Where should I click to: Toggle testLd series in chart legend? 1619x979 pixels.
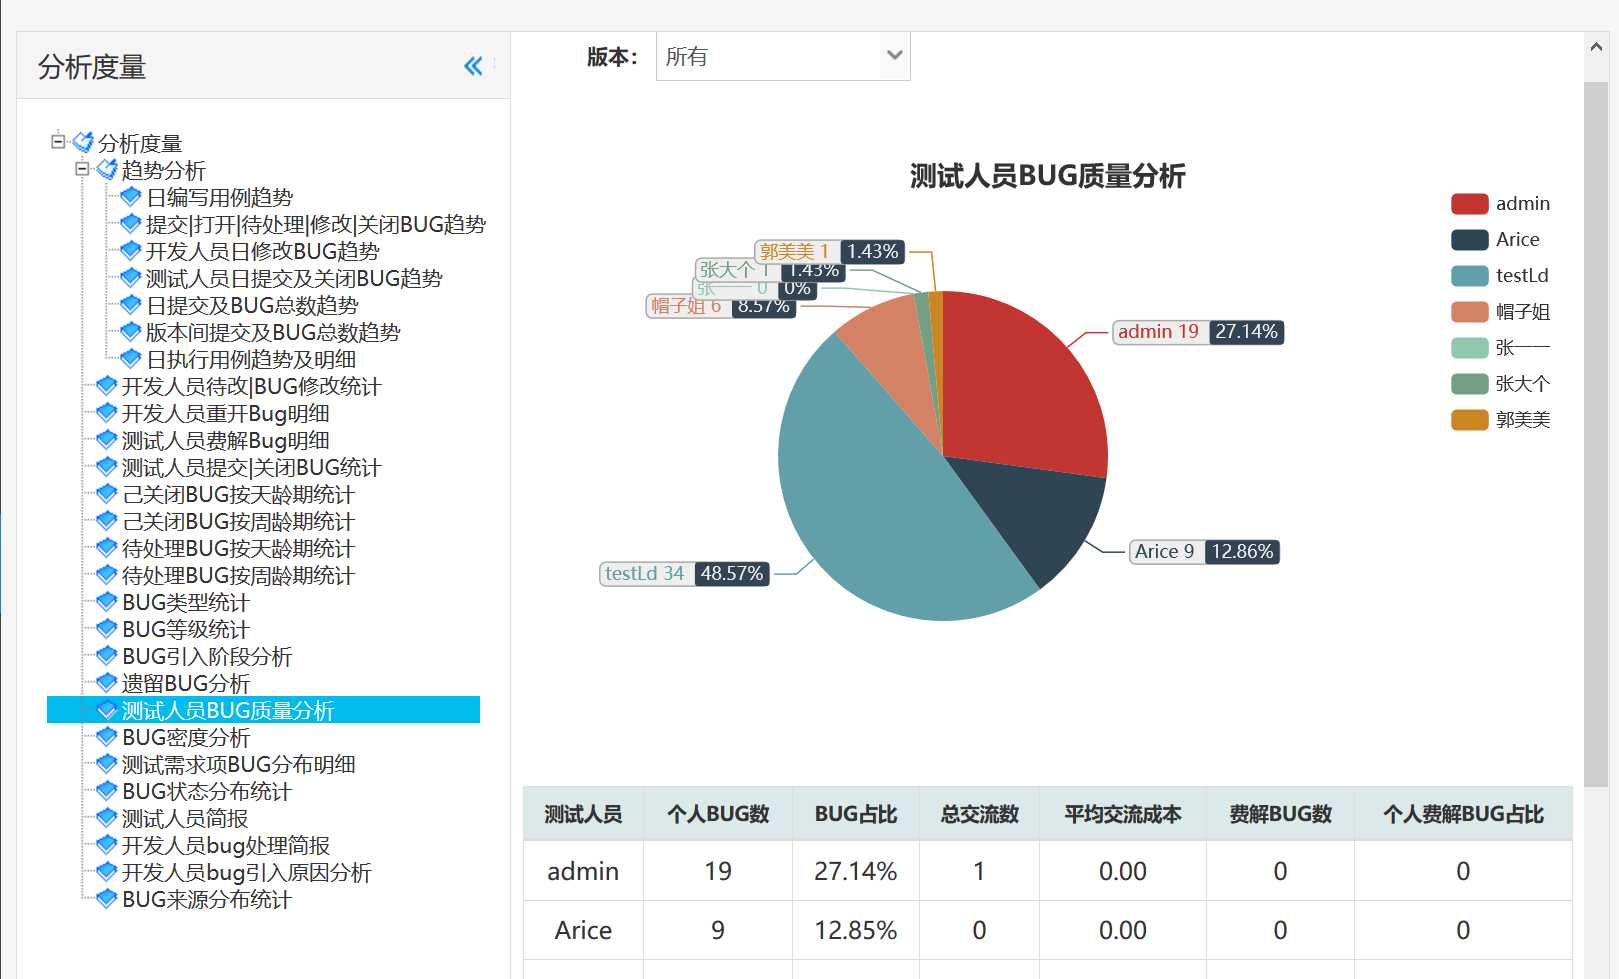tap(1500, 275)
